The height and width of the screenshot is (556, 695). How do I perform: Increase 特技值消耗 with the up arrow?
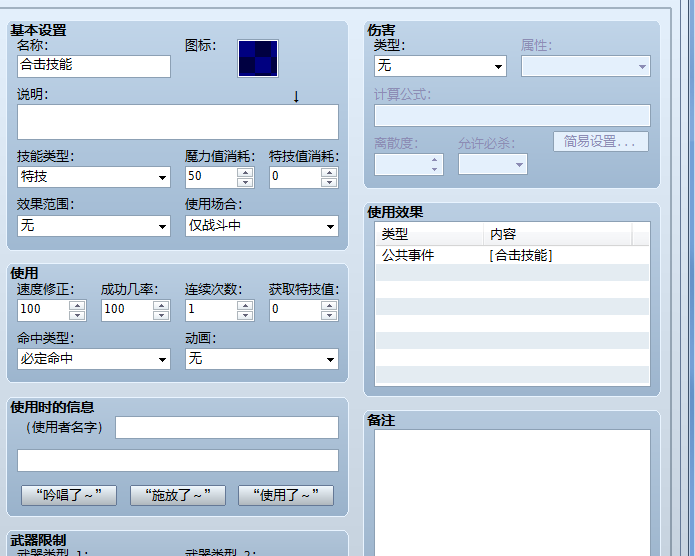coord(329,172)
